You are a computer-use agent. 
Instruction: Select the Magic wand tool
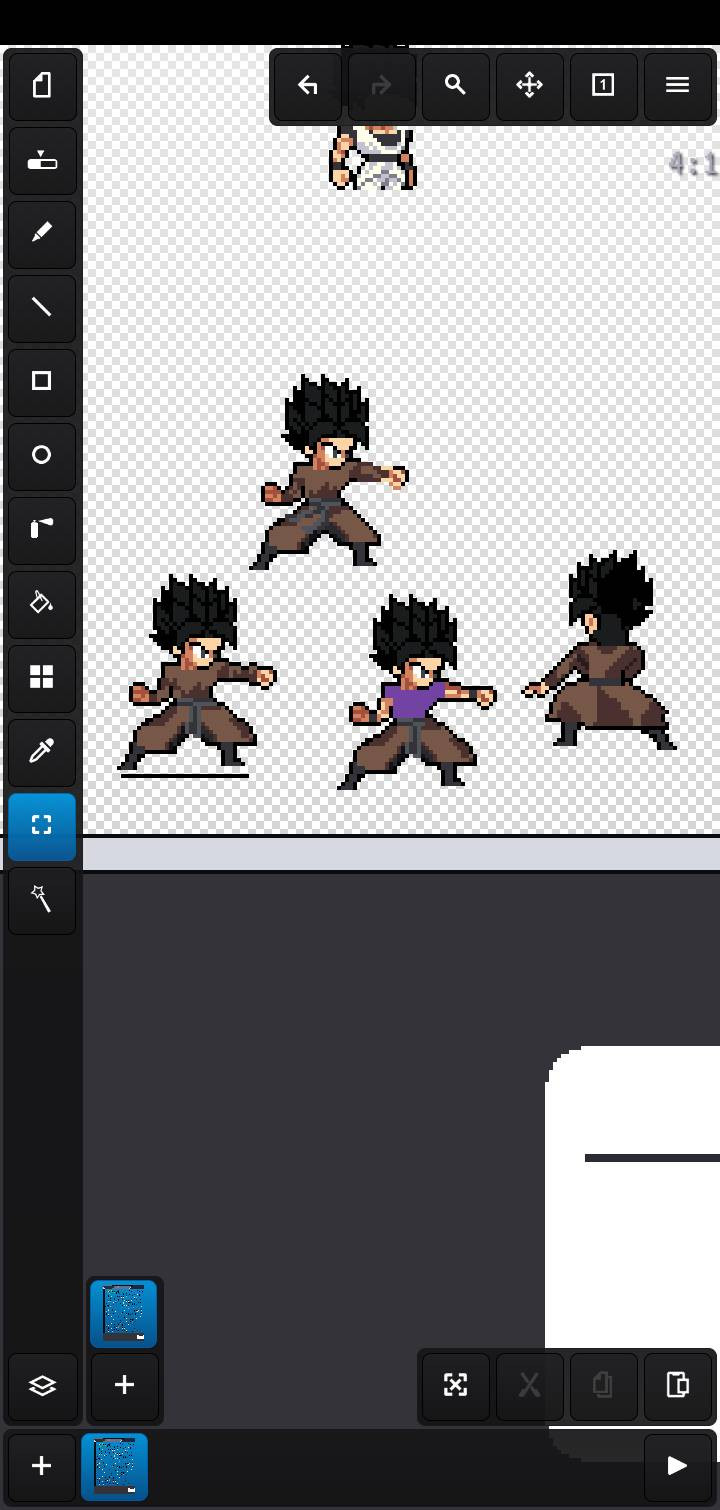tap(42, 900)
